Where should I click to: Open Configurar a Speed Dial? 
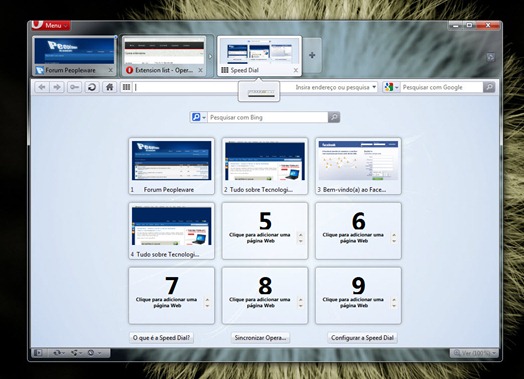(362, 338)
